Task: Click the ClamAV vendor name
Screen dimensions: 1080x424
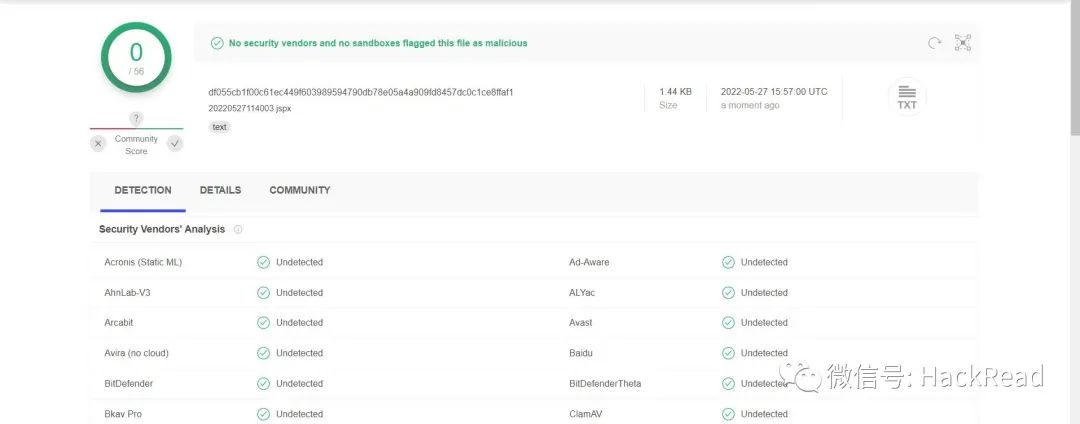Action: point(587,414)
